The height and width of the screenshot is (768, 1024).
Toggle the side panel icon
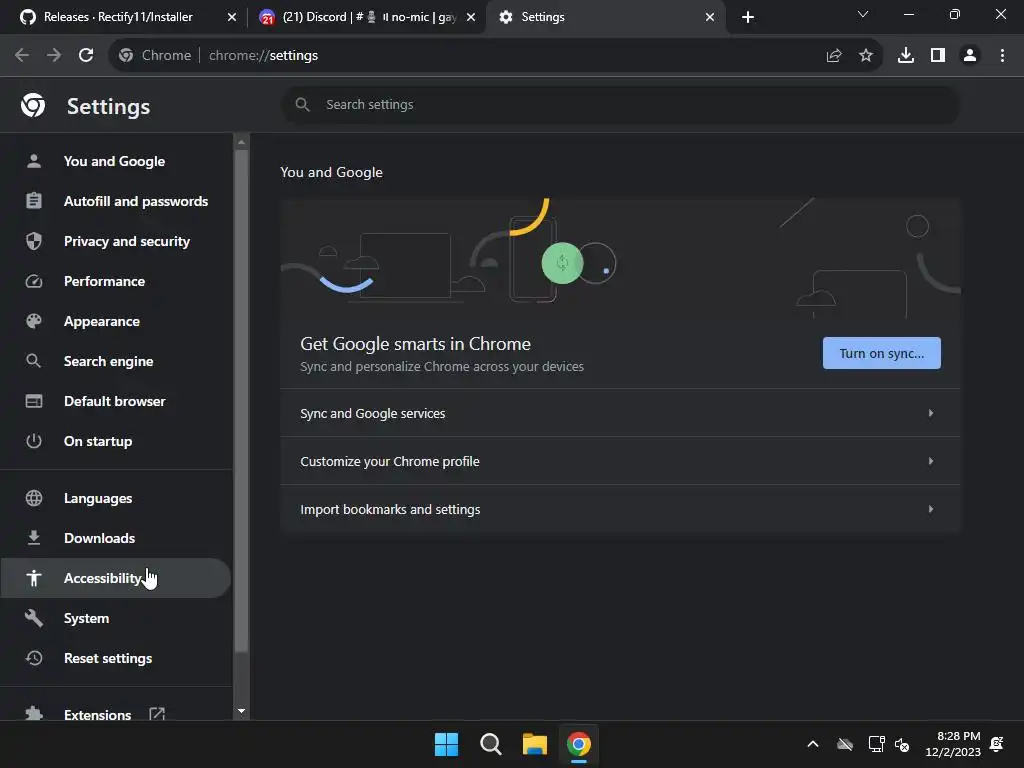tap(938, 56)
